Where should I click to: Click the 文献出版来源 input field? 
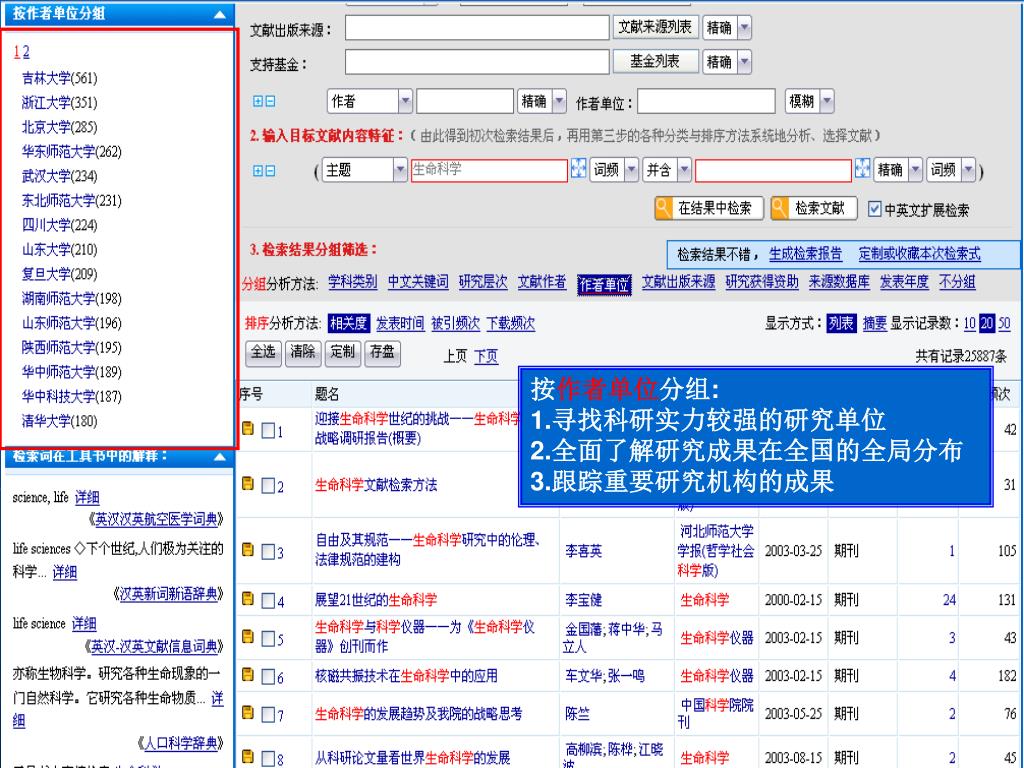(x=477, y=27)
